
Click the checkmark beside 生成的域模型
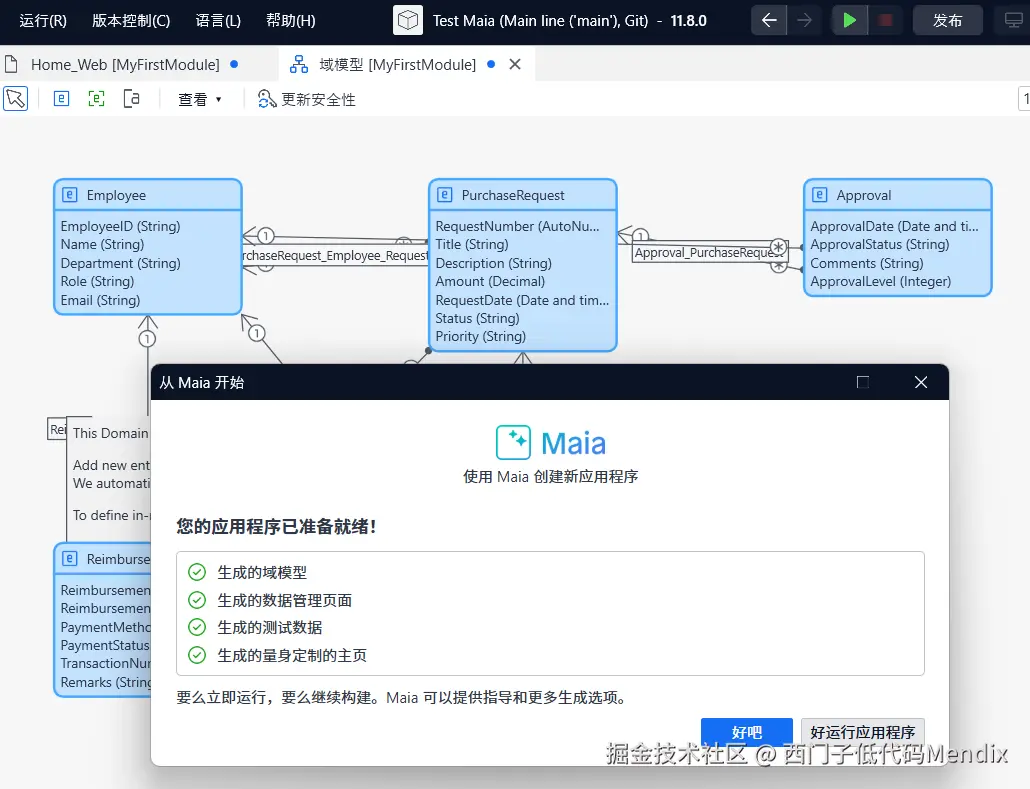pyautogui.click(x=197, y=572)
